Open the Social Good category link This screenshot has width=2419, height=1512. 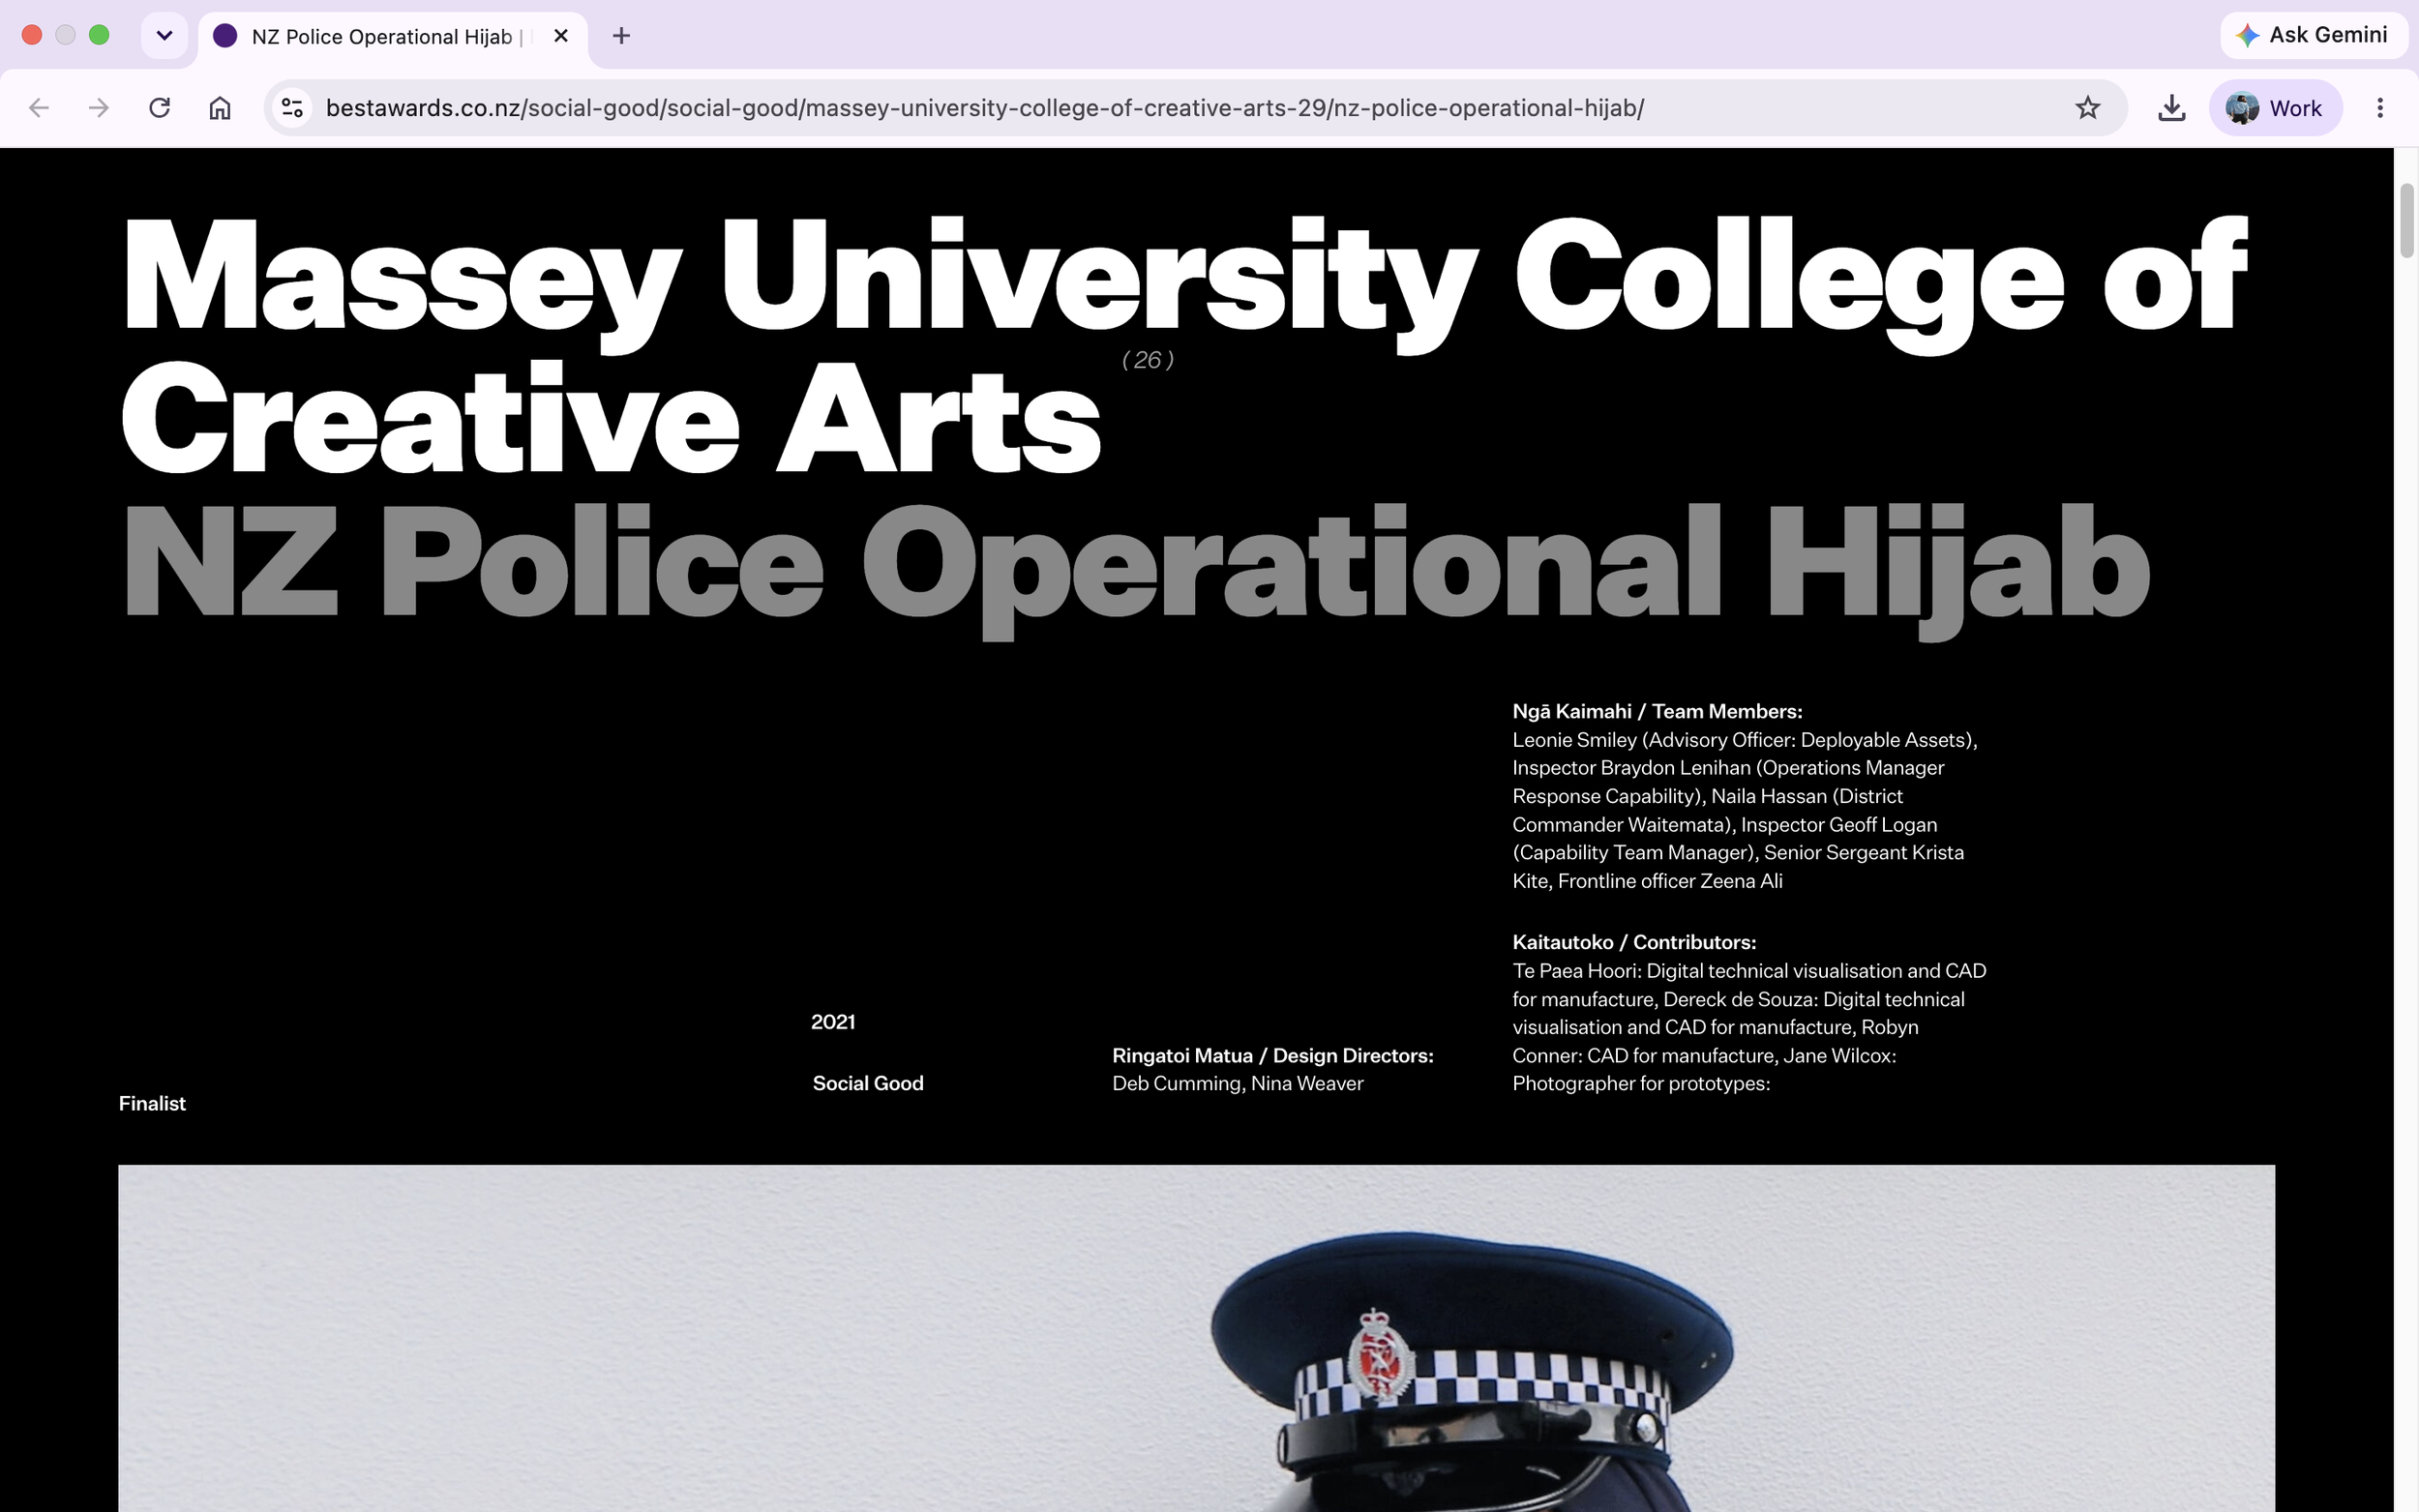click(x=868, y=1083)
